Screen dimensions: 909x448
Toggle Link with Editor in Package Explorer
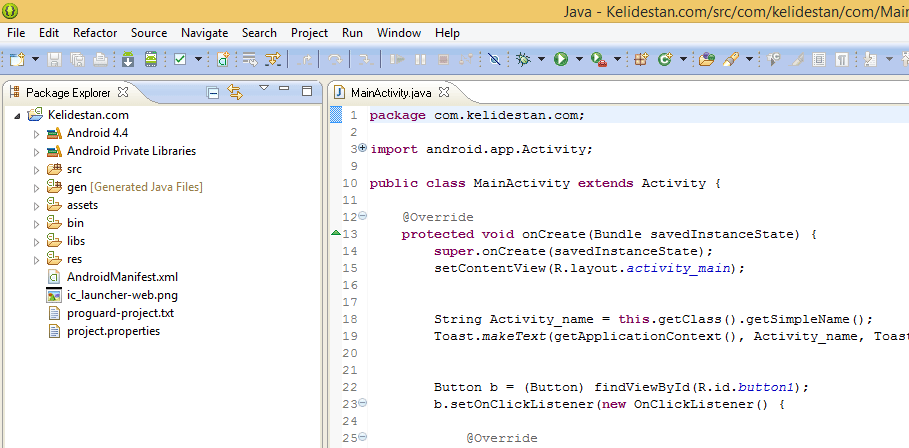point(235,92)
